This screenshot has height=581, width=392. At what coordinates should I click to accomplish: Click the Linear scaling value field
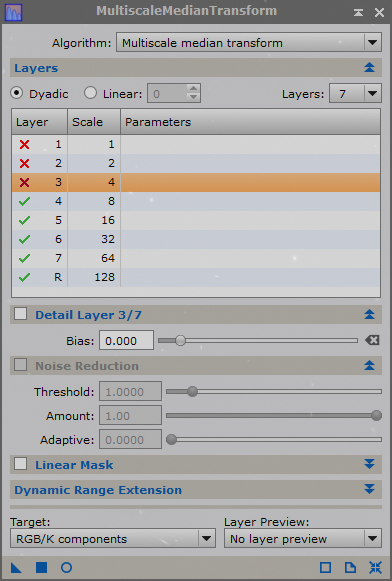(x=167, y=93)
